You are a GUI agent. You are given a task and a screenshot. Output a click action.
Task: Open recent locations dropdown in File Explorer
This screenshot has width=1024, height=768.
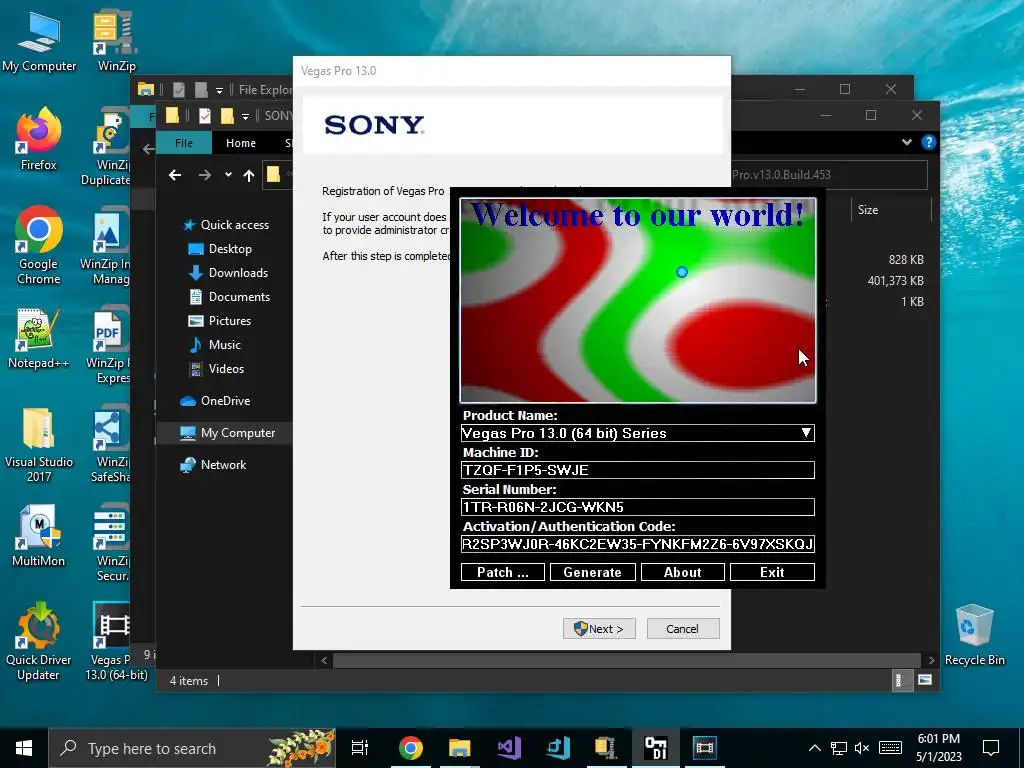pos(228,175)
